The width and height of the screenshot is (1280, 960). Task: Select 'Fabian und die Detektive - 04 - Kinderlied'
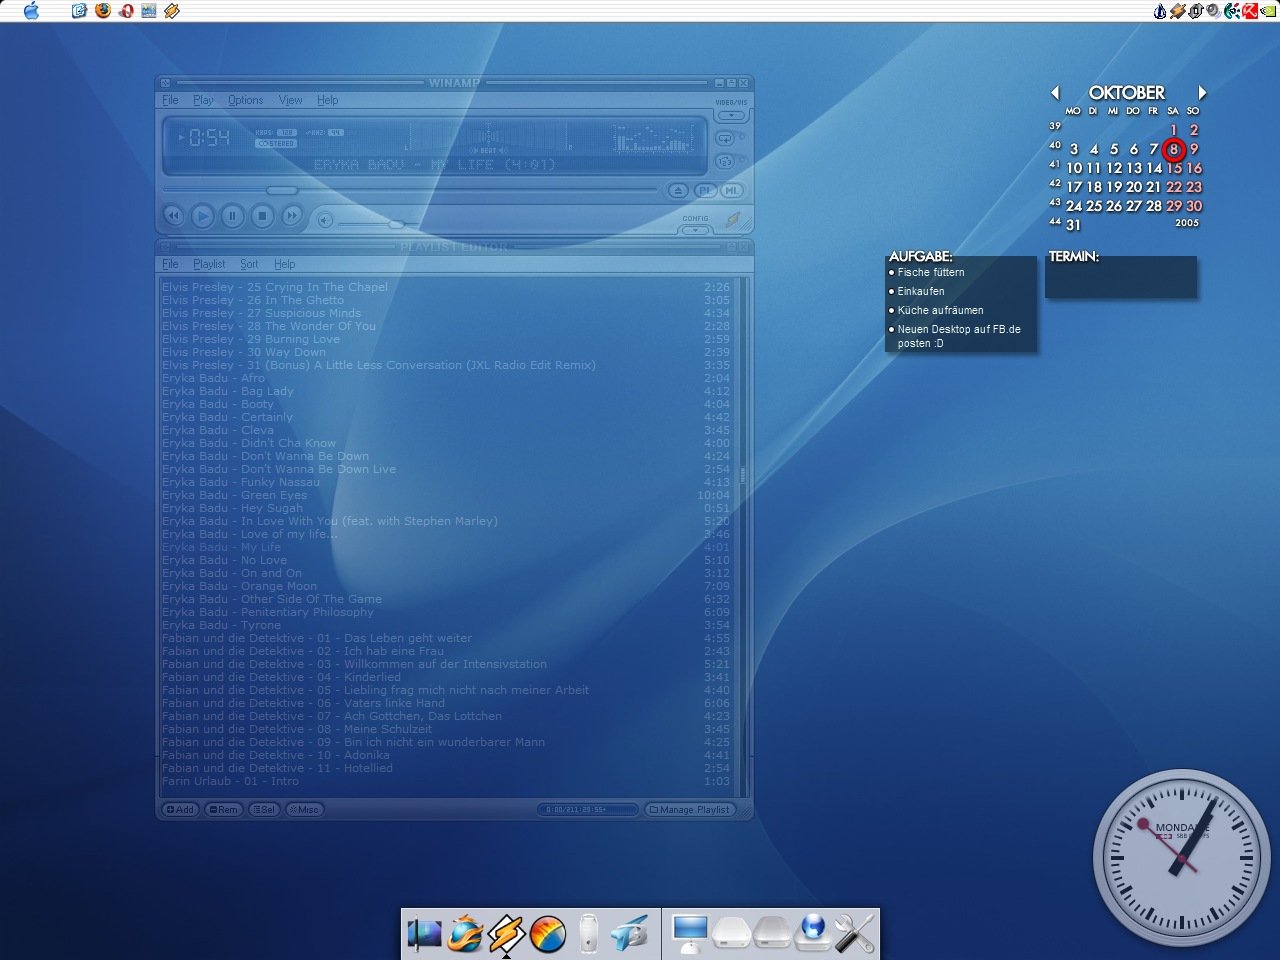446,677
